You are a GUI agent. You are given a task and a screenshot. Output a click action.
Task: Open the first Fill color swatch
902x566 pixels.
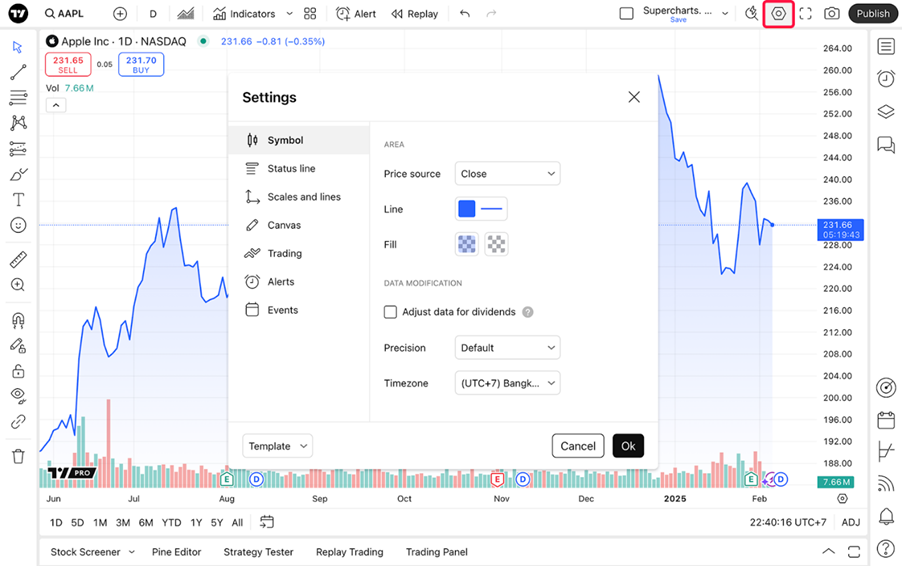[467, 244]
